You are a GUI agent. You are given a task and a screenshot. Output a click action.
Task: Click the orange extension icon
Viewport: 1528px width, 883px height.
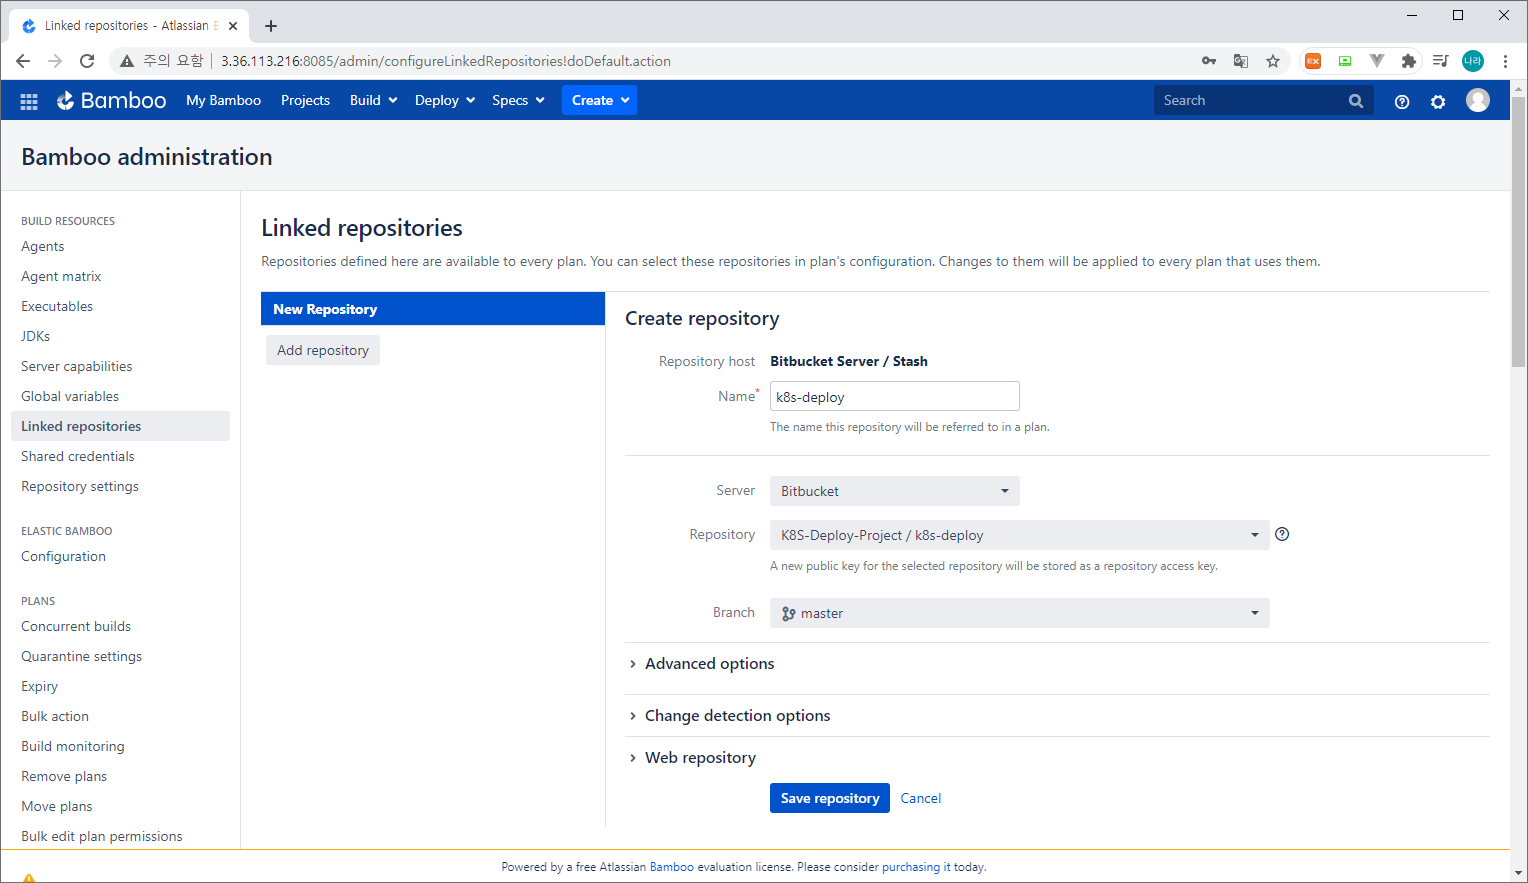point(1313,61)
